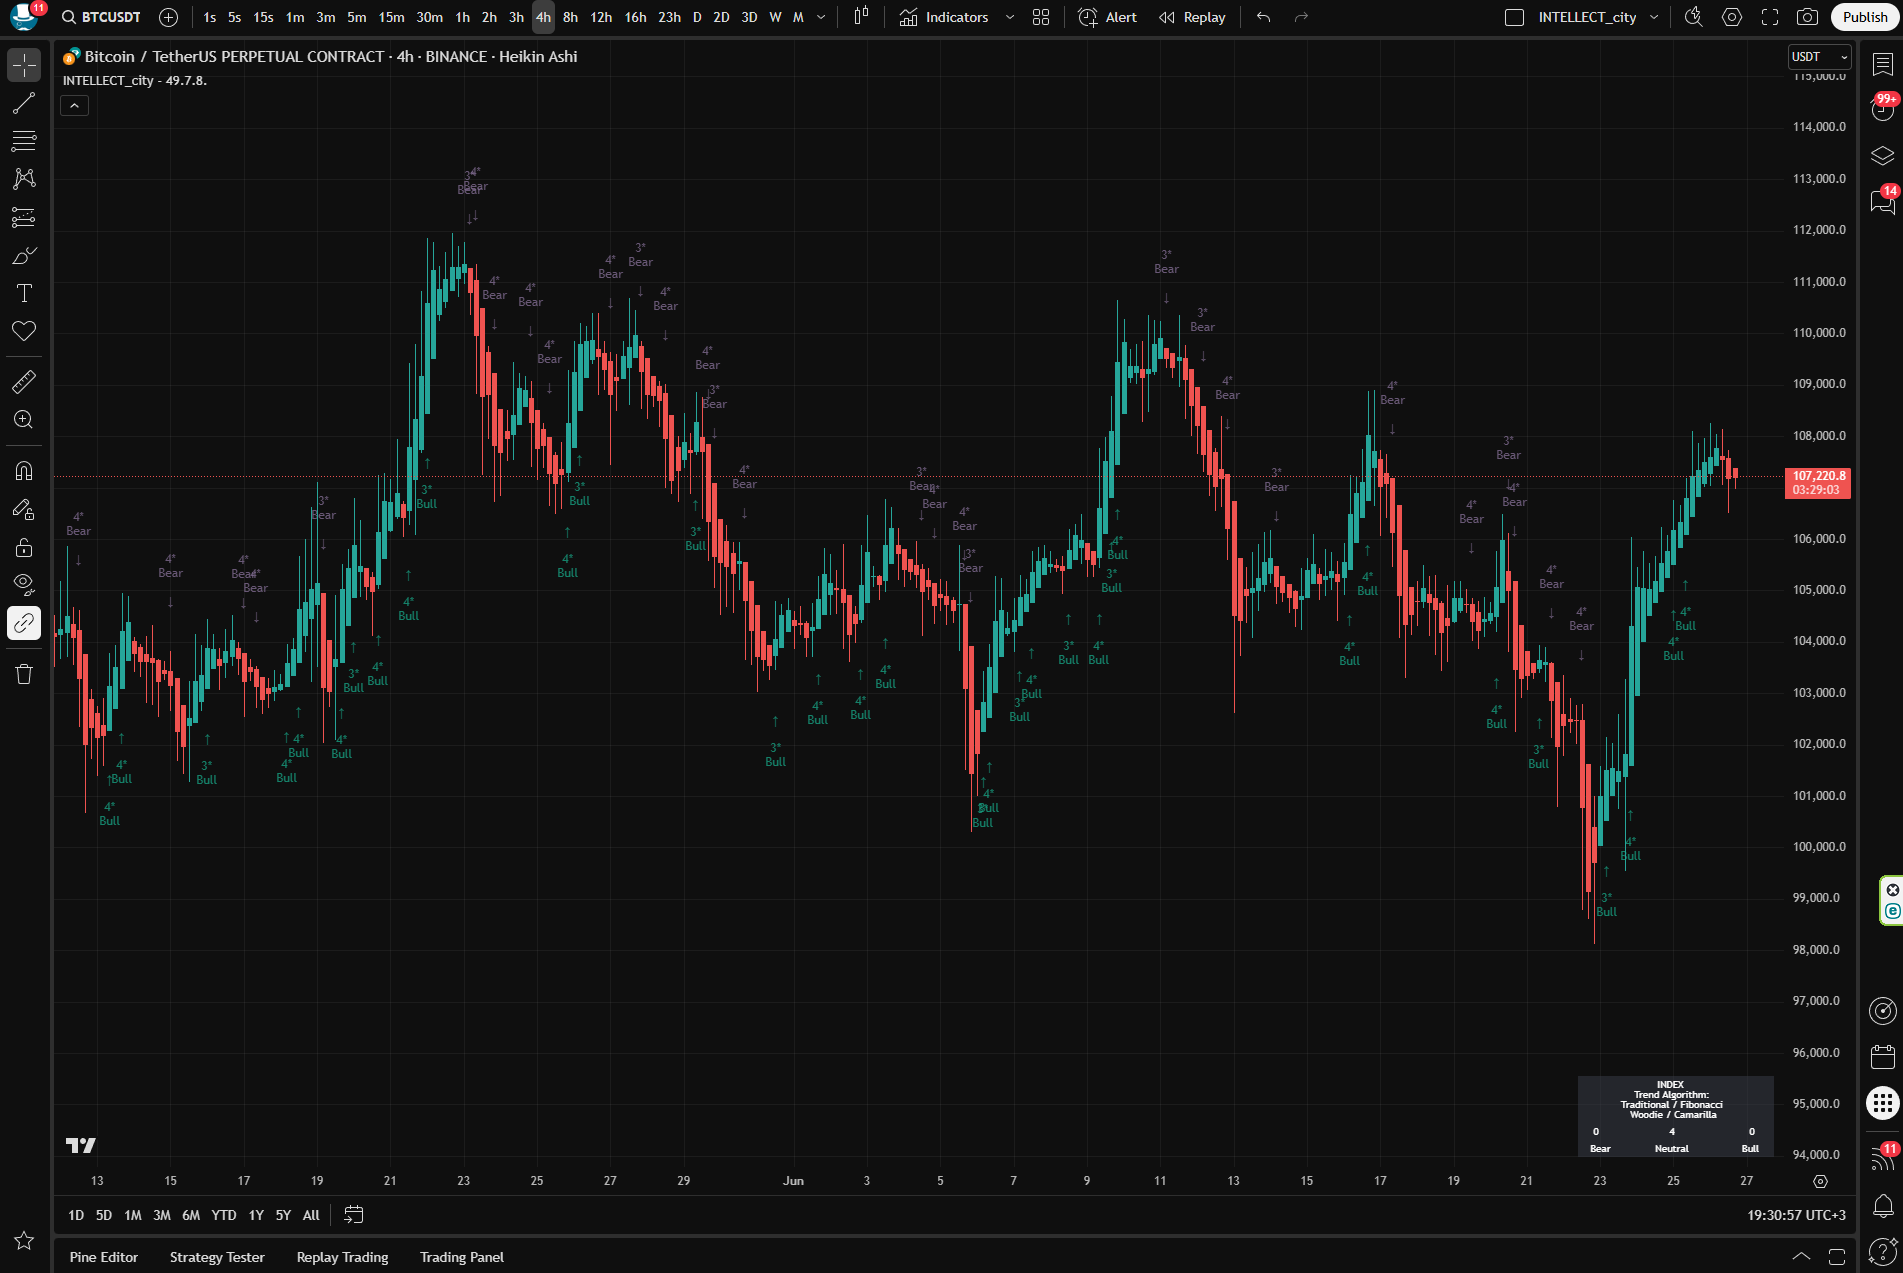Take a chart snapshot with camera icon

1807,17
